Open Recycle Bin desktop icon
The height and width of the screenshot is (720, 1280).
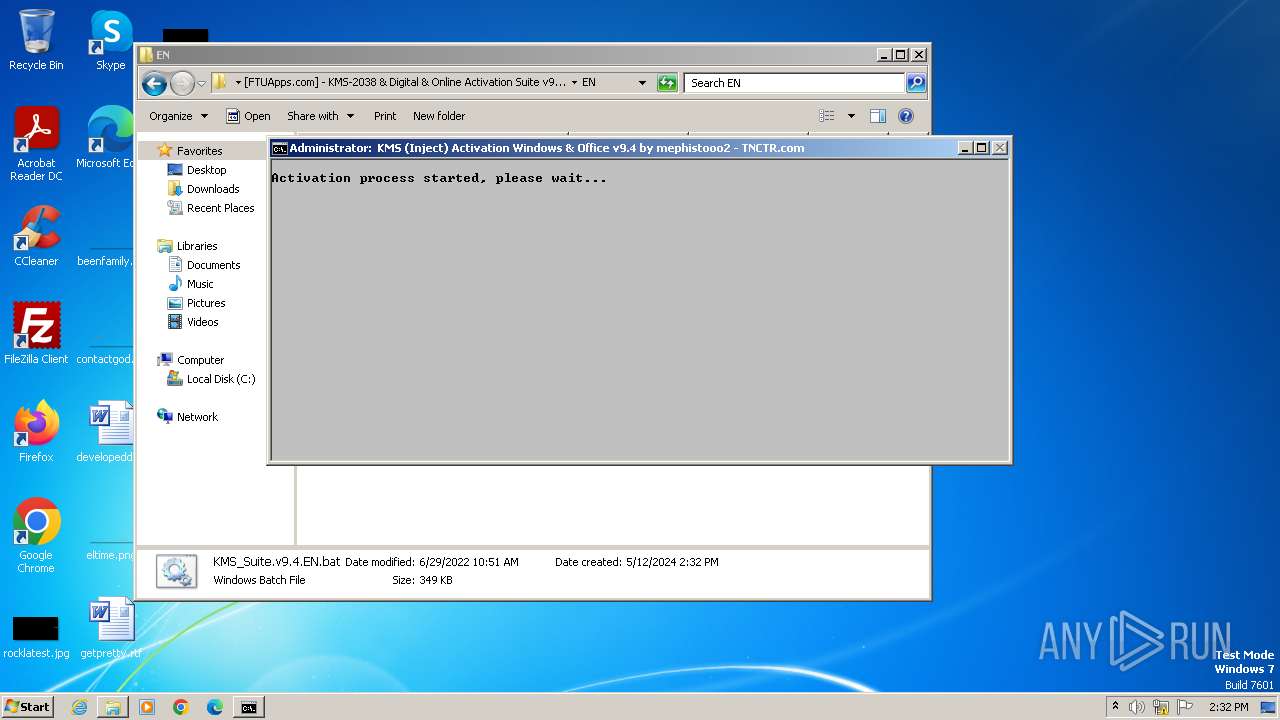point(36,40)
